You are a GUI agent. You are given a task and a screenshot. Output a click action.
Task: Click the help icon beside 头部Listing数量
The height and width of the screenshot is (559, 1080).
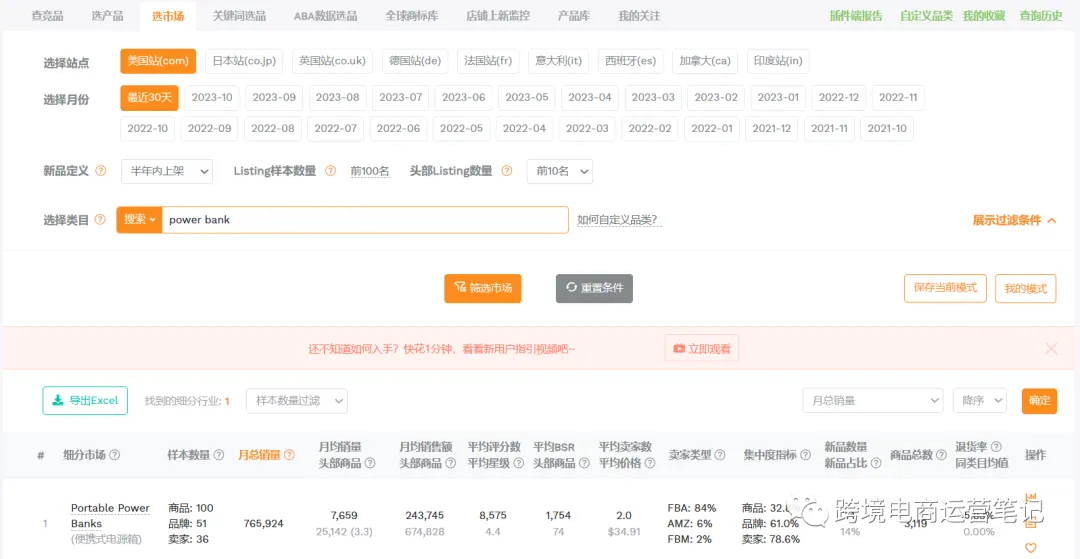(507, 171)
